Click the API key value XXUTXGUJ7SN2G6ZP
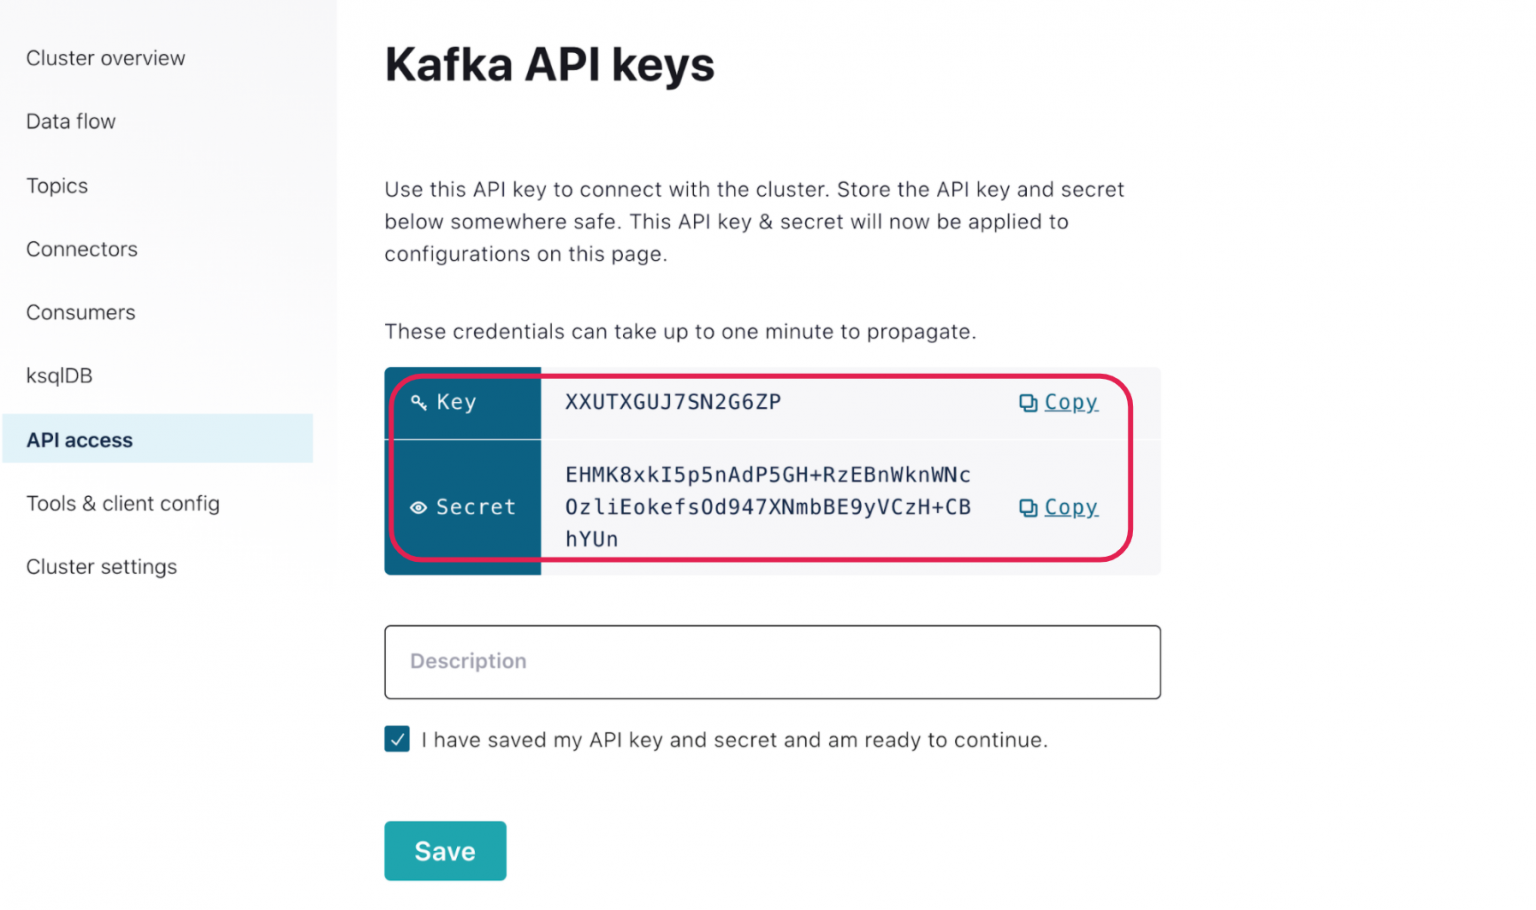1536x910 pixels. 673,402
